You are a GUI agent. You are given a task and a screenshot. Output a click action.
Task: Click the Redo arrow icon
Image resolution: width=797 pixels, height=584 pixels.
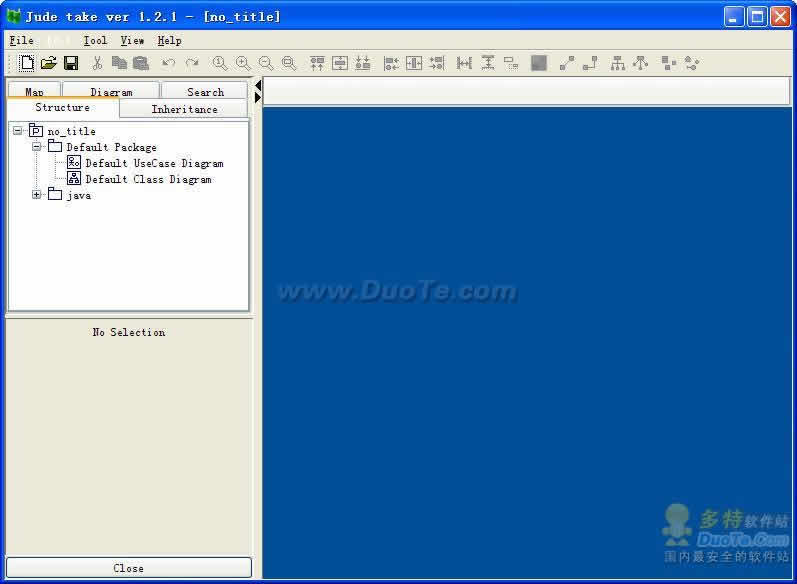coord(192,63)
